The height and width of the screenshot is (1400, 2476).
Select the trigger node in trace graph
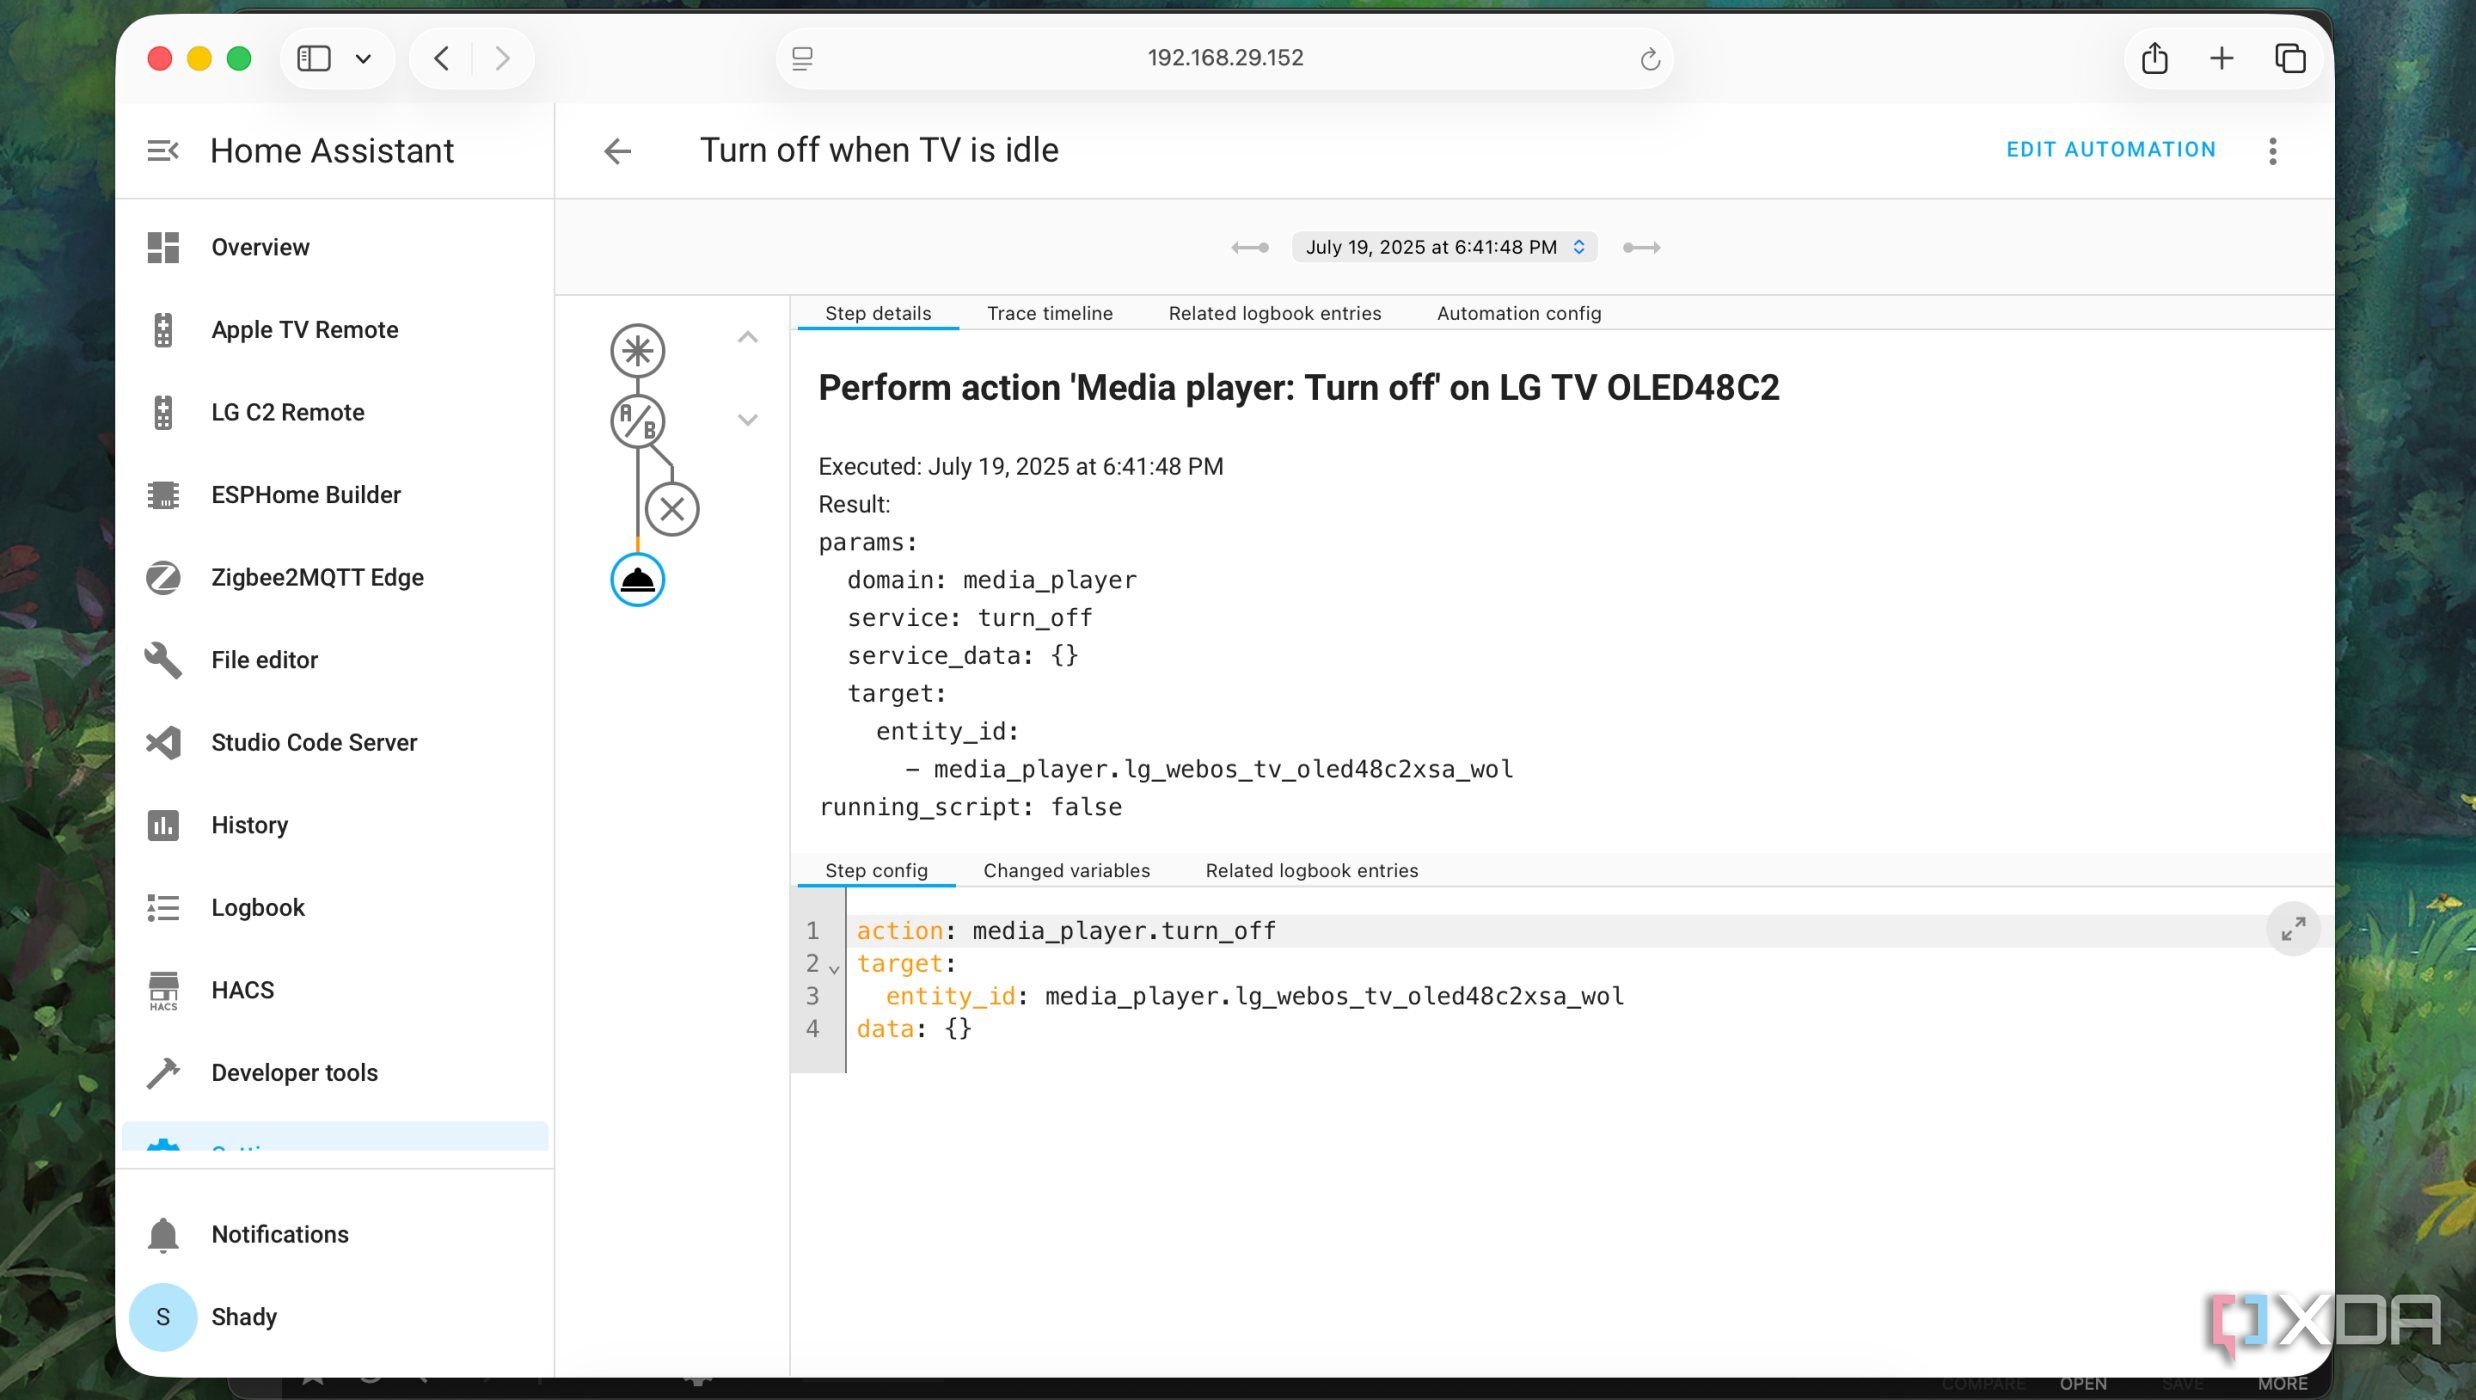pos(638,351)
